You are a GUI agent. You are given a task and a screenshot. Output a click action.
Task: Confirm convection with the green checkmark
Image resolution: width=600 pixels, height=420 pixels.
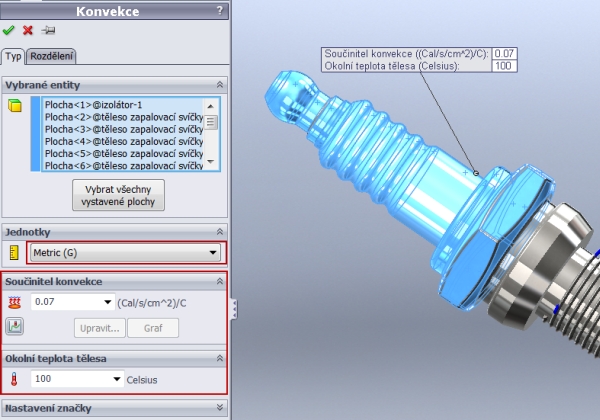pyautogui.click(x=8, y=30)
